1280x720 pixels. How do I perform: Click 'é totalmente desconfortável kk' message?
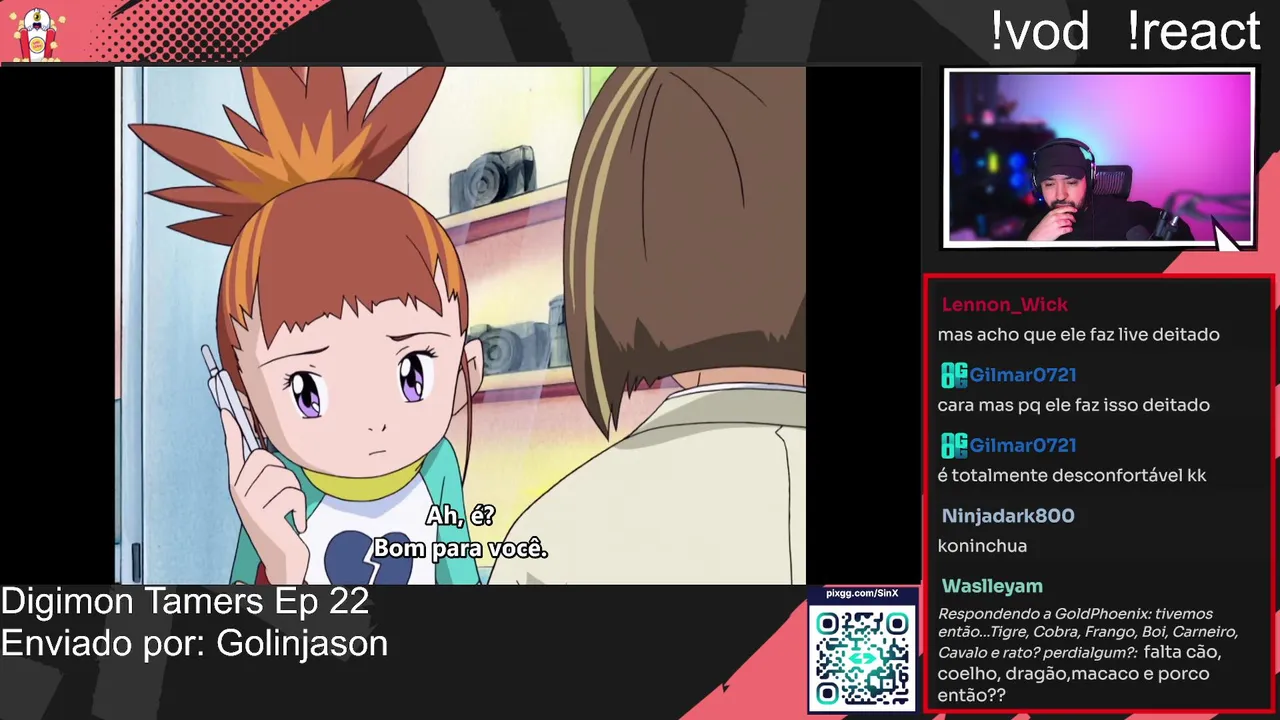point(1072,475)
